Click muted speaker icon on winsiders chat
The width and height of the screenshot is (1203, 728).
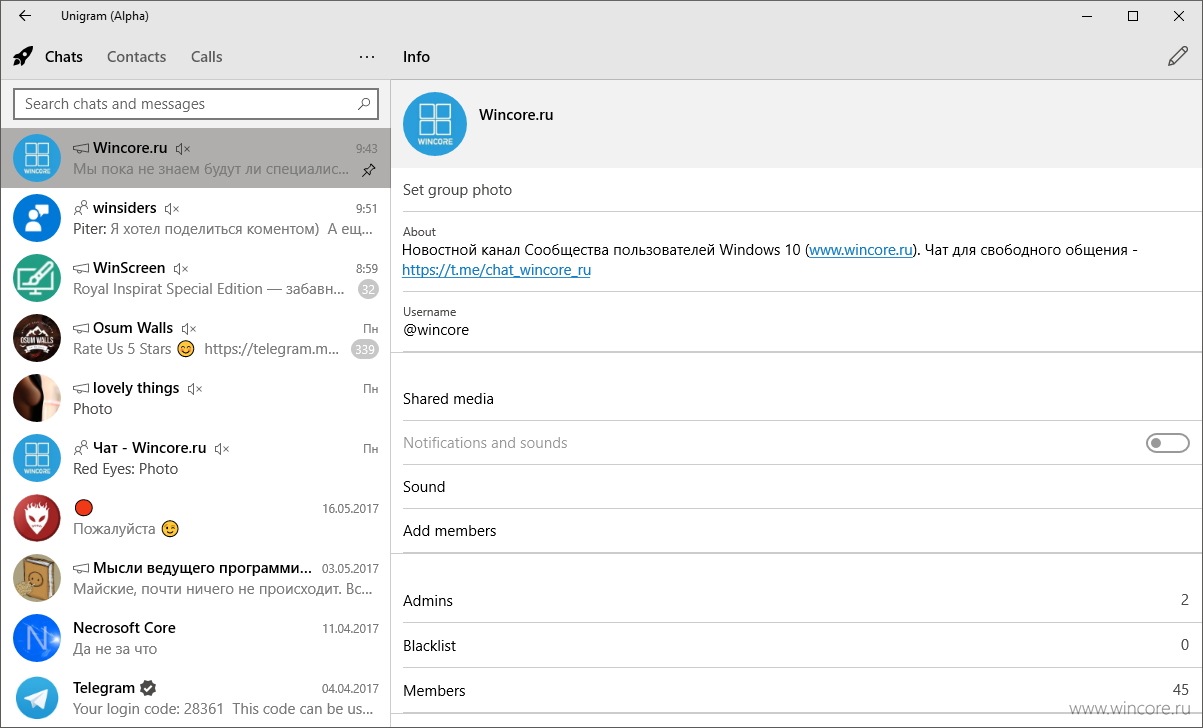(171, 208)
